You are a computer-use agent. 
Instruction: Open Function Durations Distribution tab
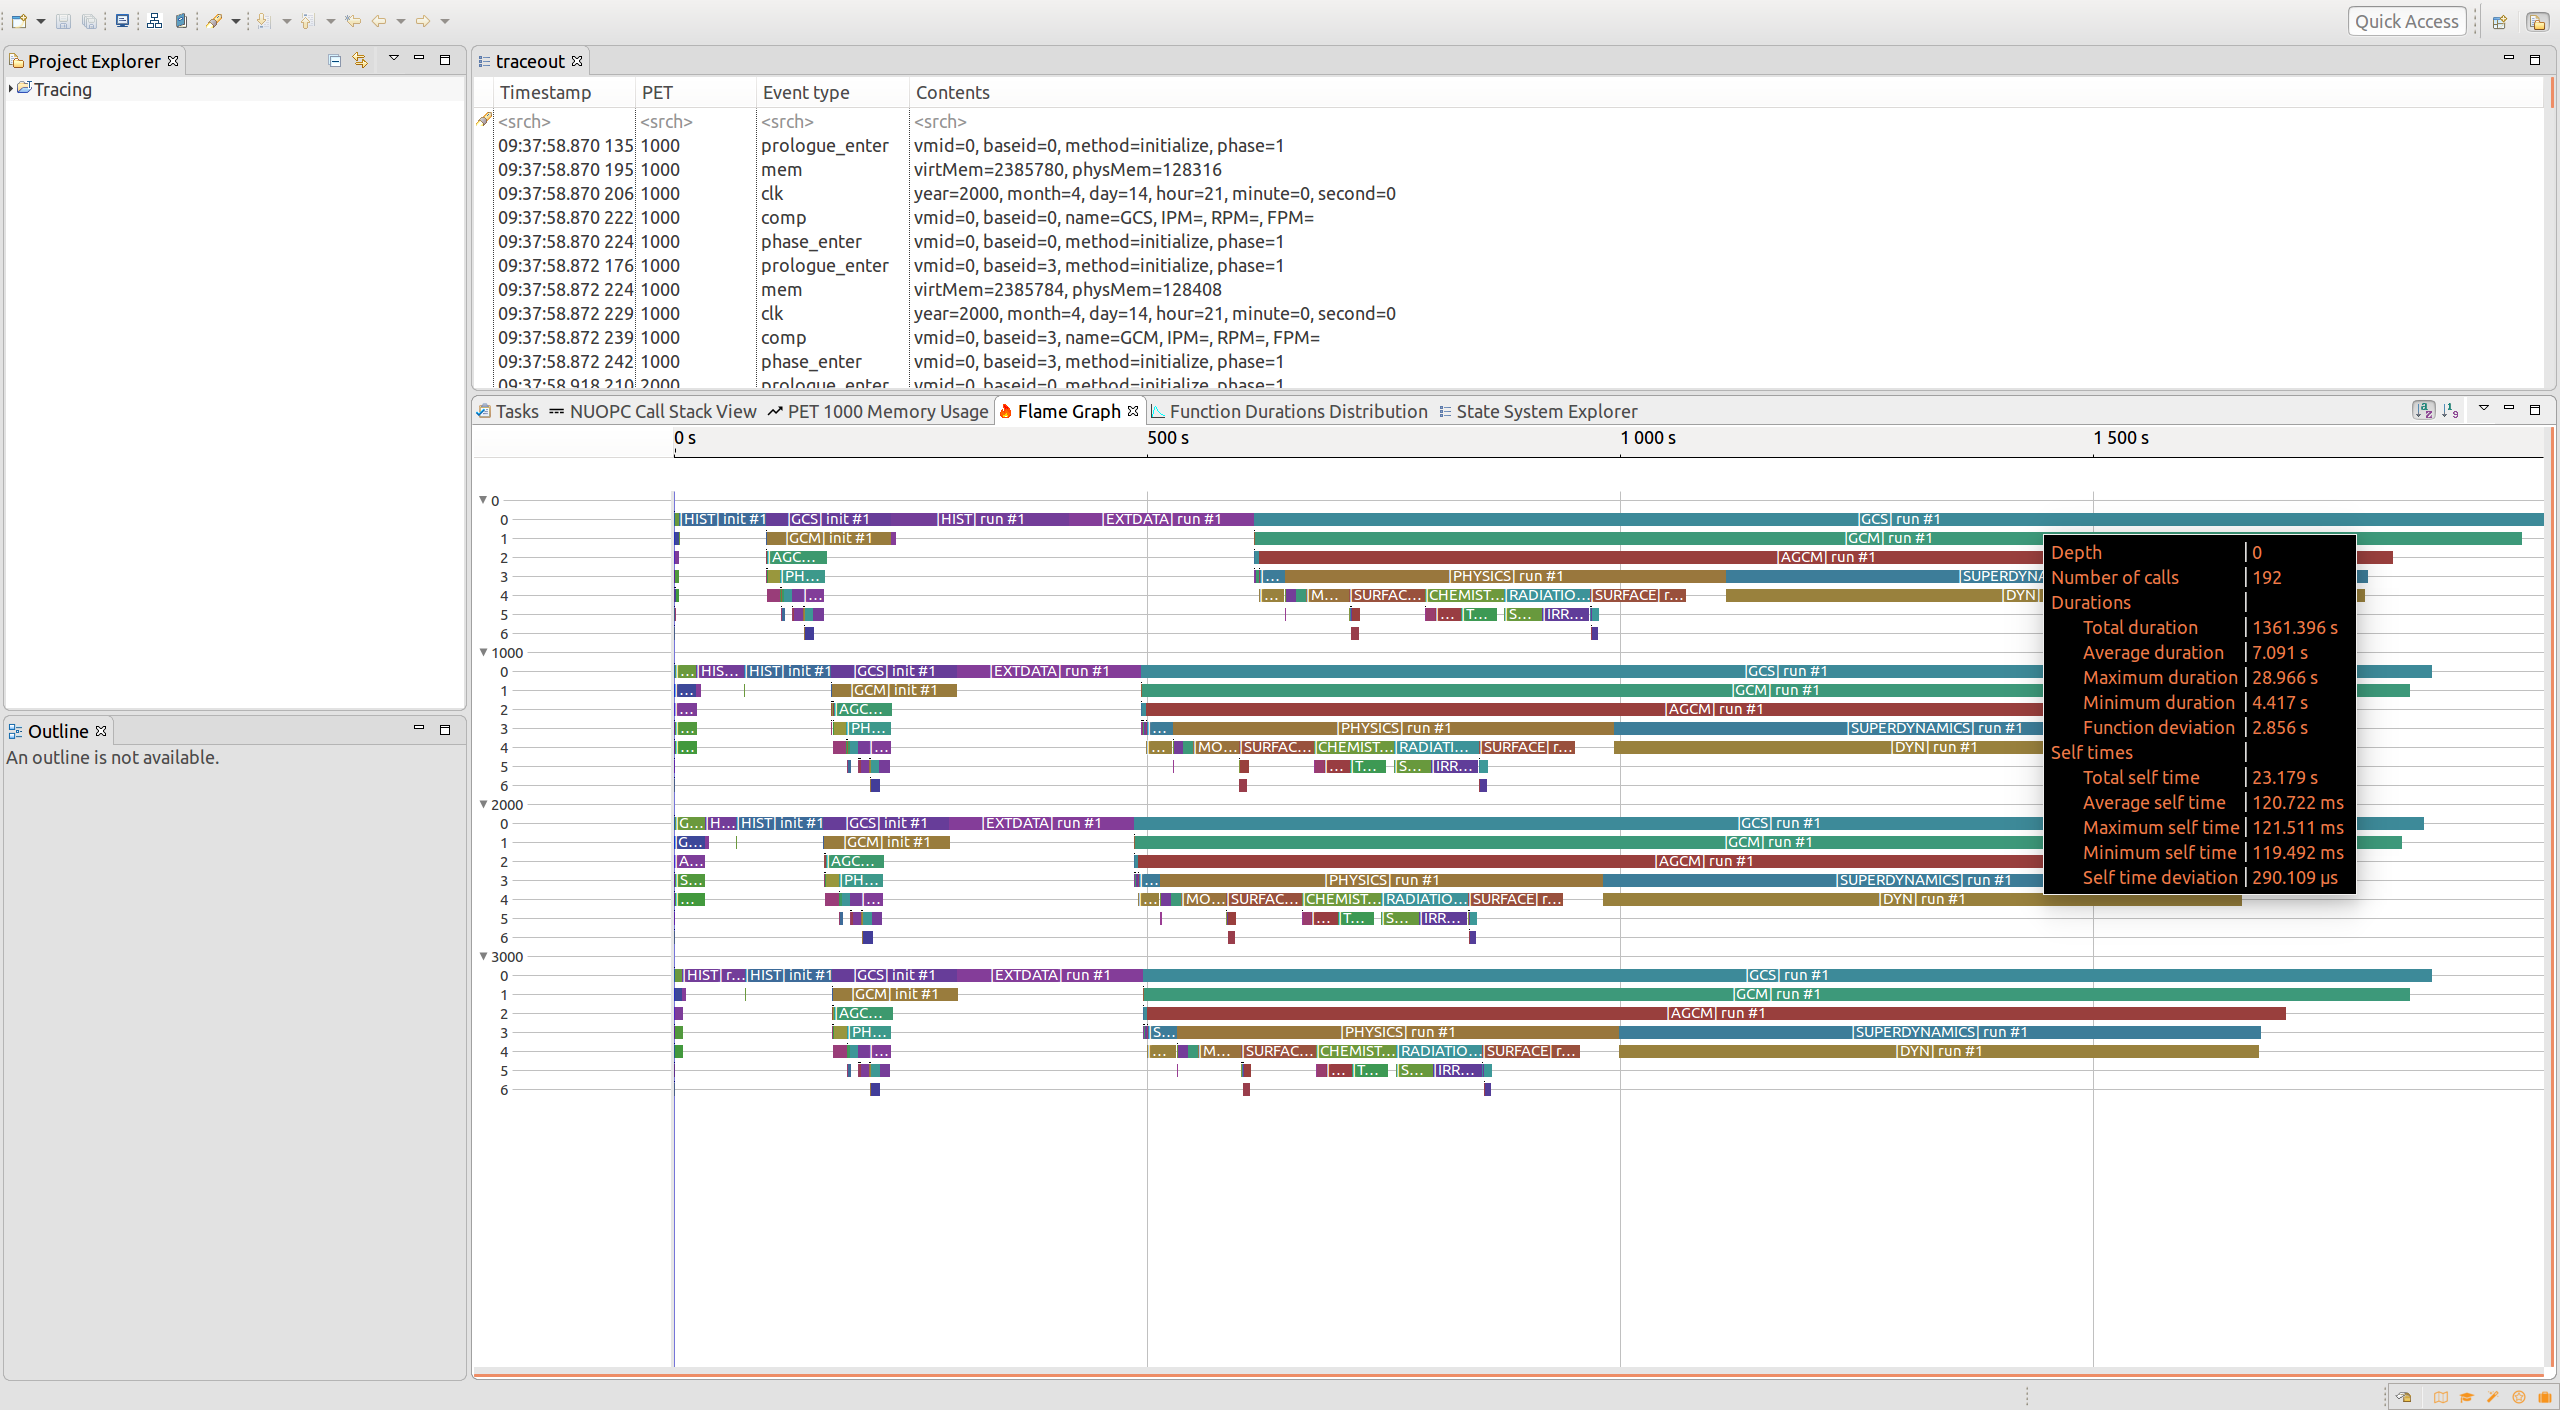click(x=1297, y=411)
